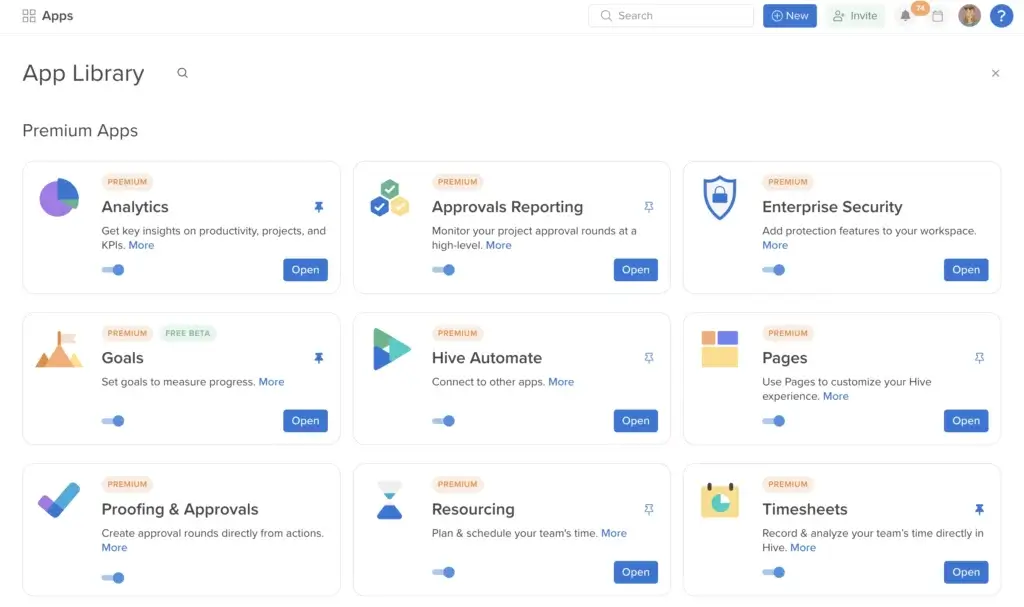Unpin the Analytics app
The image size is (1024, 607).
click(x=319, y=207)
